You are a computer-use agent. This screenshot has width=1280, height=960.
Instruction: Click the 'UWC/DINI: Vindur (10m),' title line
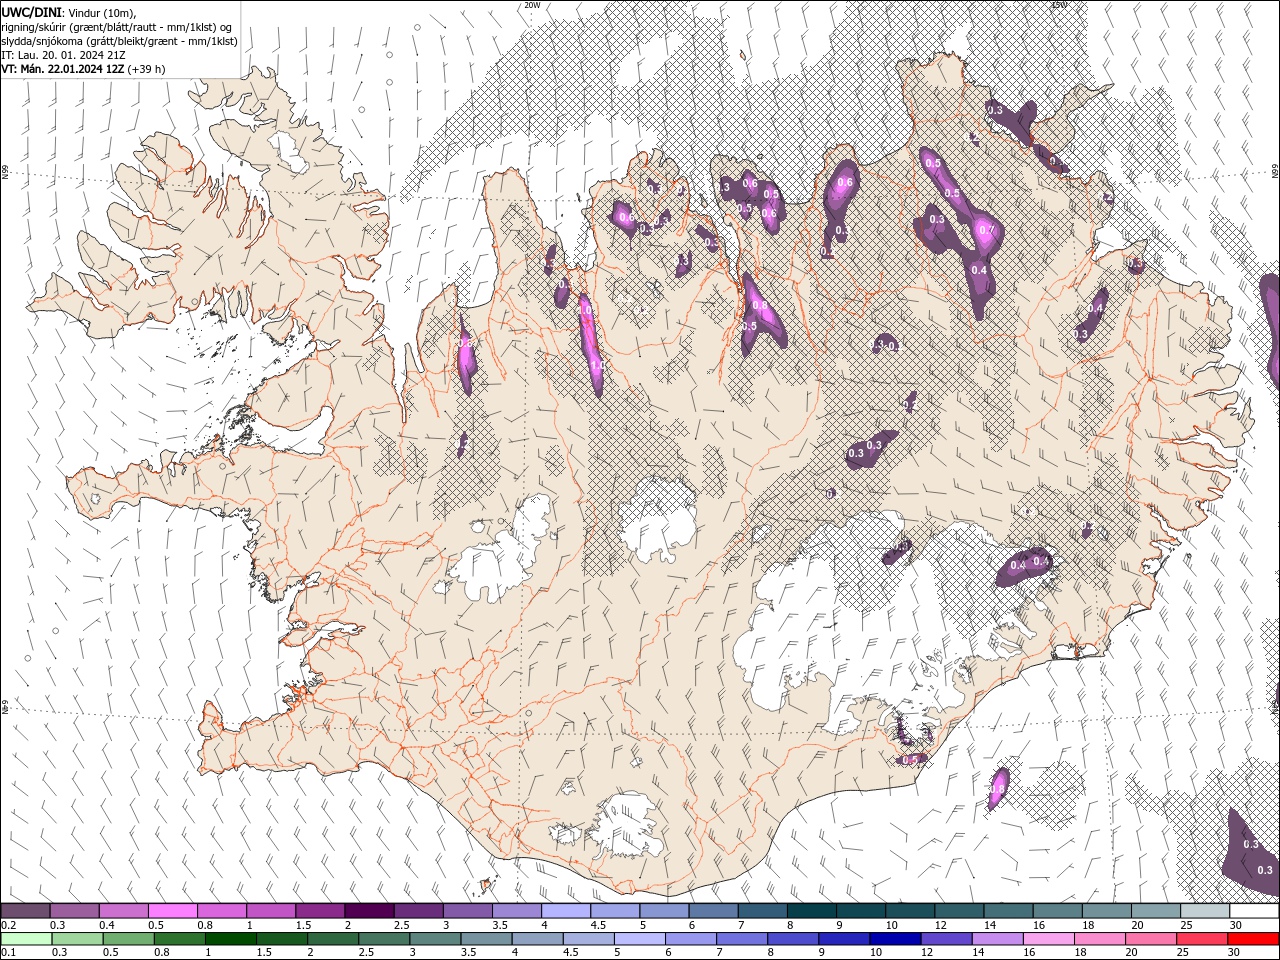[x=68, y=12]
